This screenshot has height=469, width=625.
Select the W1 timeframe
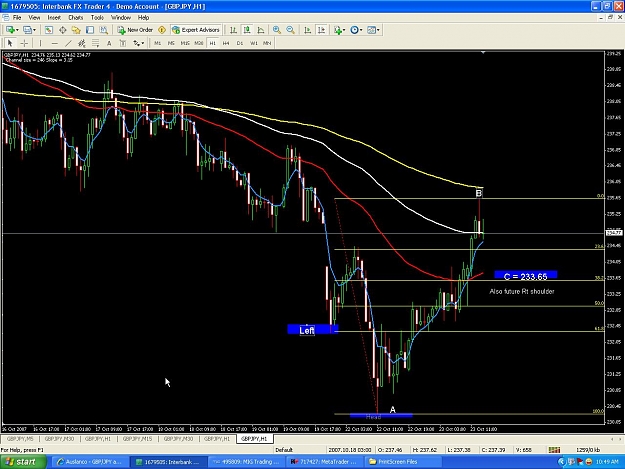coord(254,43)
